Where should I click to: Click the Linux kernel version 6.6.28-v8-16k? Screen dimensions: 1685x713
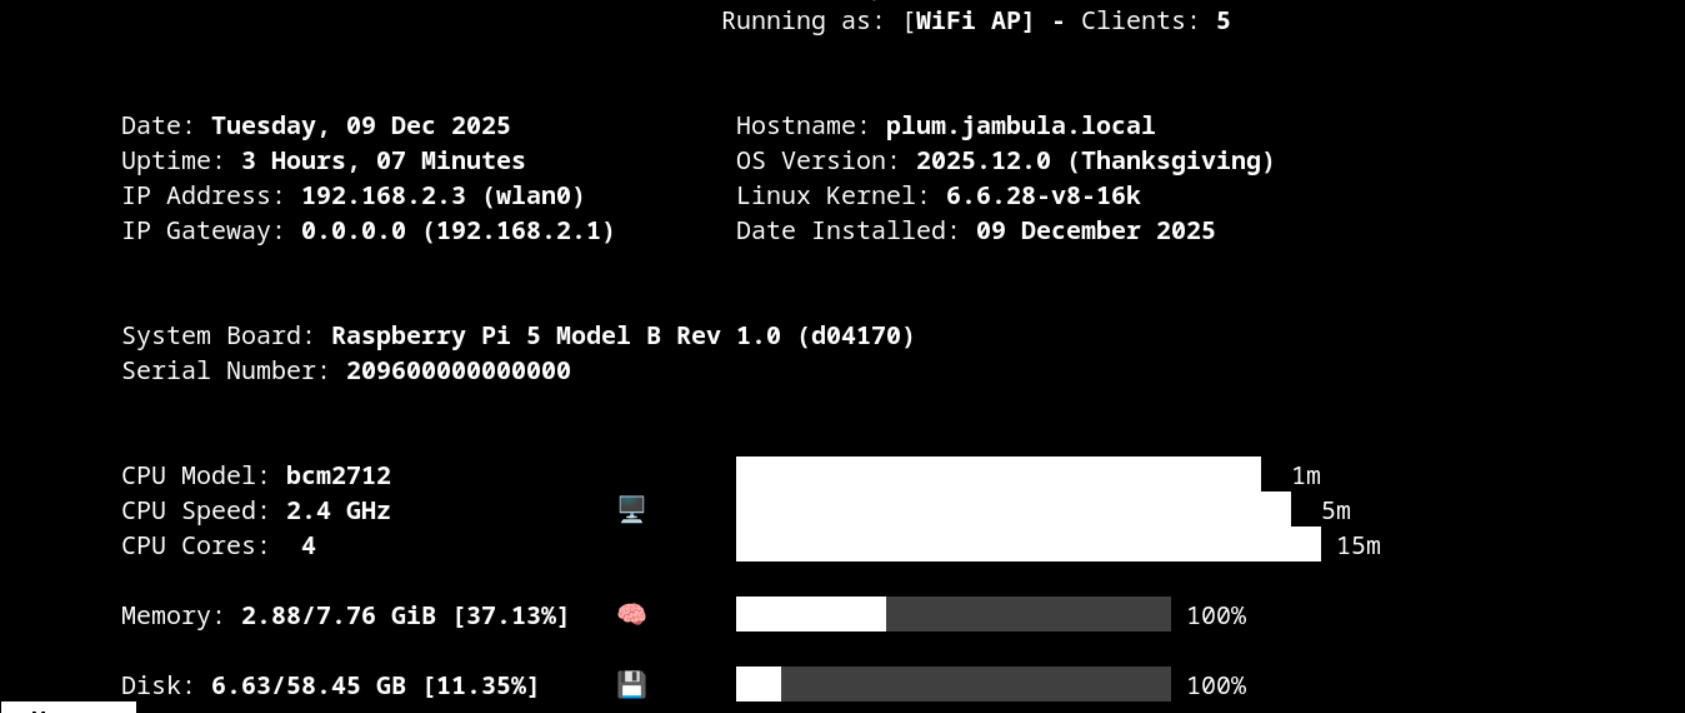point(1042,196)
